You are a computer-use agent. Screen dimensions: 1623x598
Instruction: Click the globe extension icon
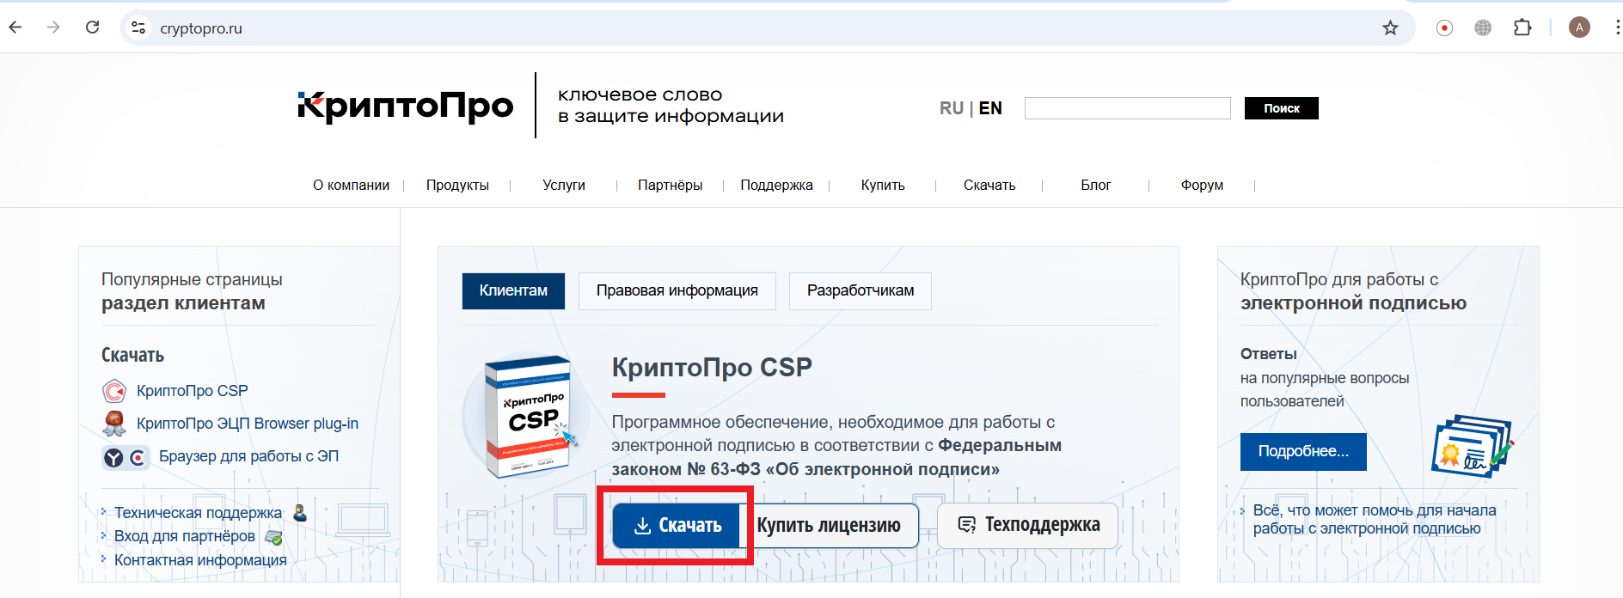point(1483,28)
